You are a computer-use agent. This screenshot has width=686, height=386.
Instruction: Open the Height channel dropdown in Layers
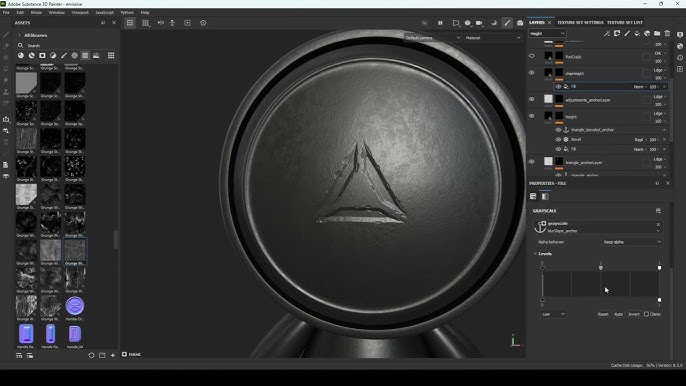pyautogui.click(x=547, y=33)
